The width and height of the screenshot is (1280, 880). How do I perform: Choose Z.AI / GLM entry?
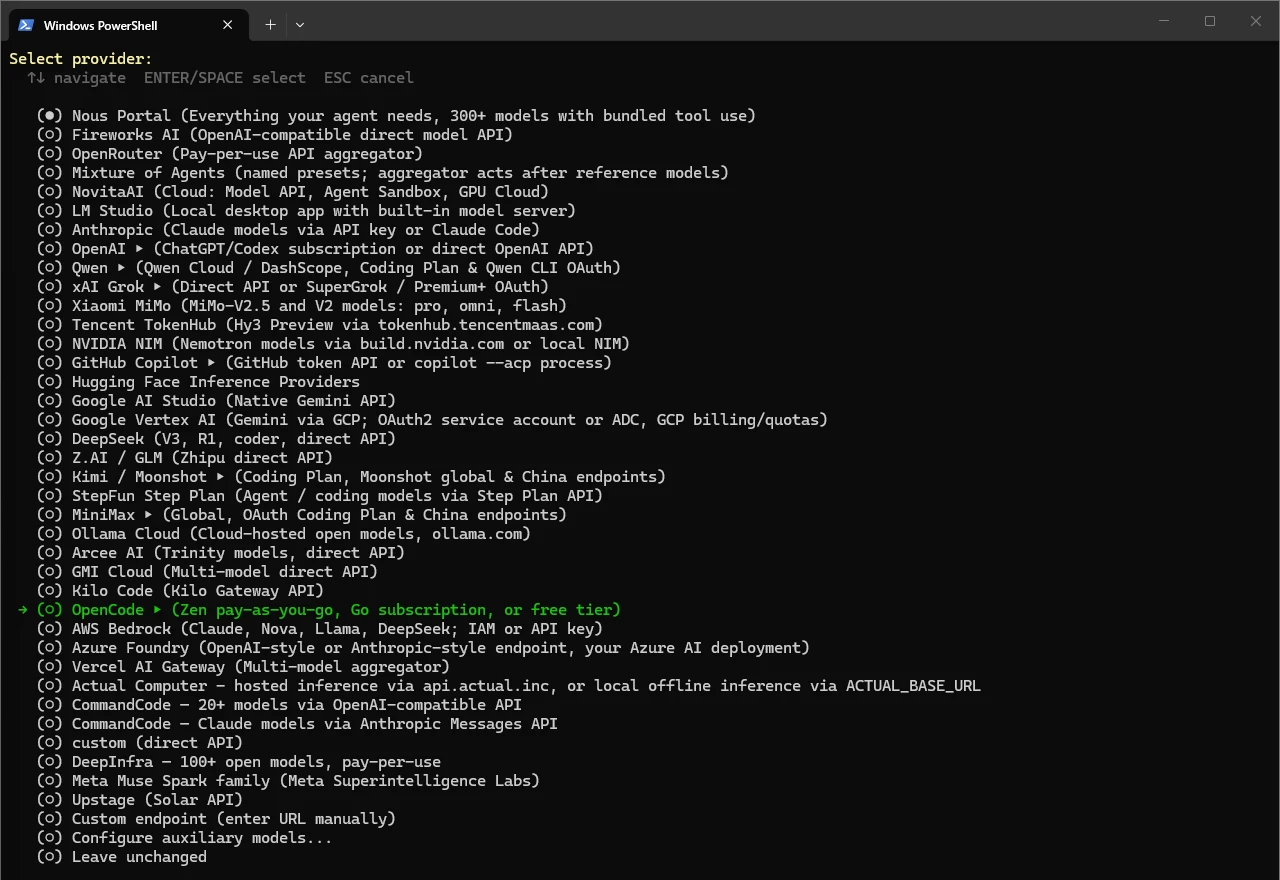[x=185, y=458]
